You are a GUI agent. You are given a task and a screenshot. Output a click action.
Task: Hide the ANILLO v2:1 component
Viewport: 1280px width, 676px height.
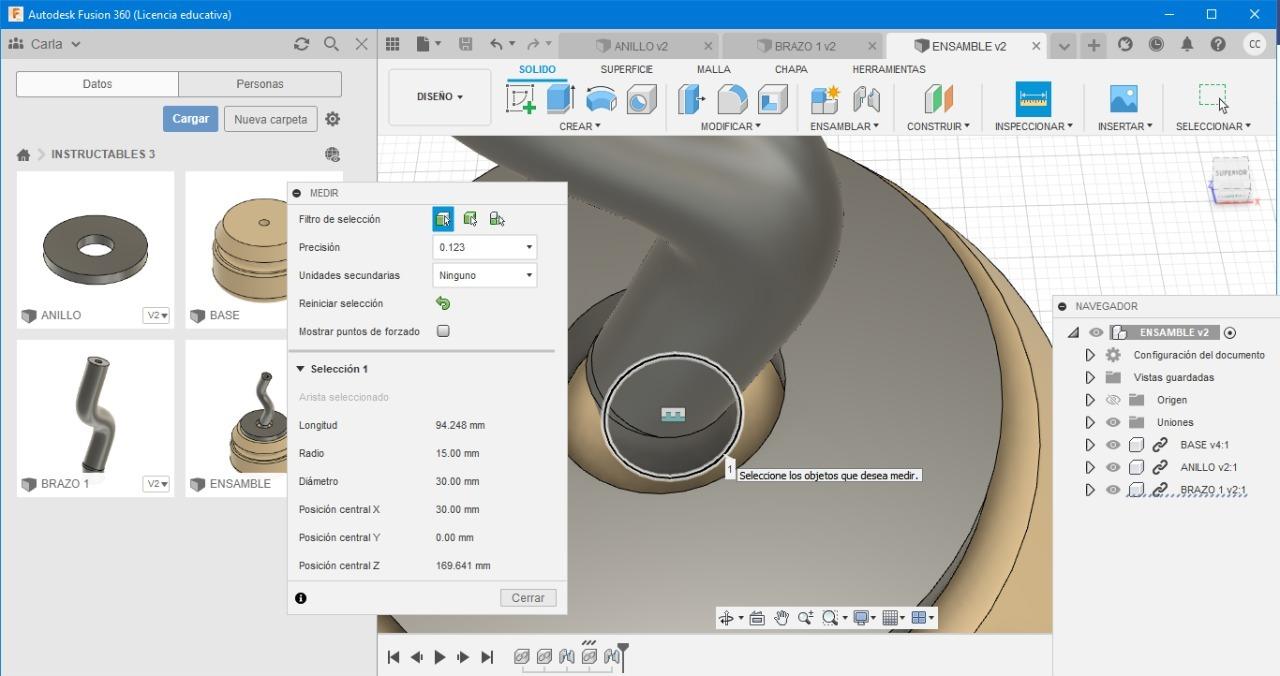pyautogui.click(x=1112, y=467)
